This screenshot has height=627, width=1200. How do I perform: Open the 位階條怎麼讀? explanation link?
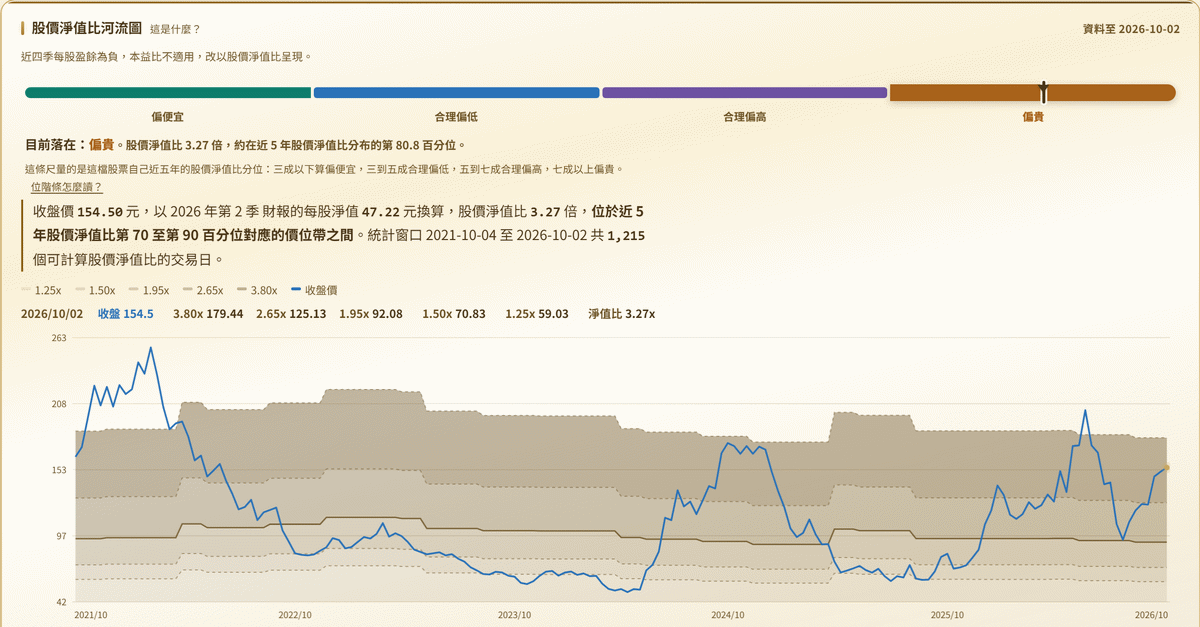point(67,187)
